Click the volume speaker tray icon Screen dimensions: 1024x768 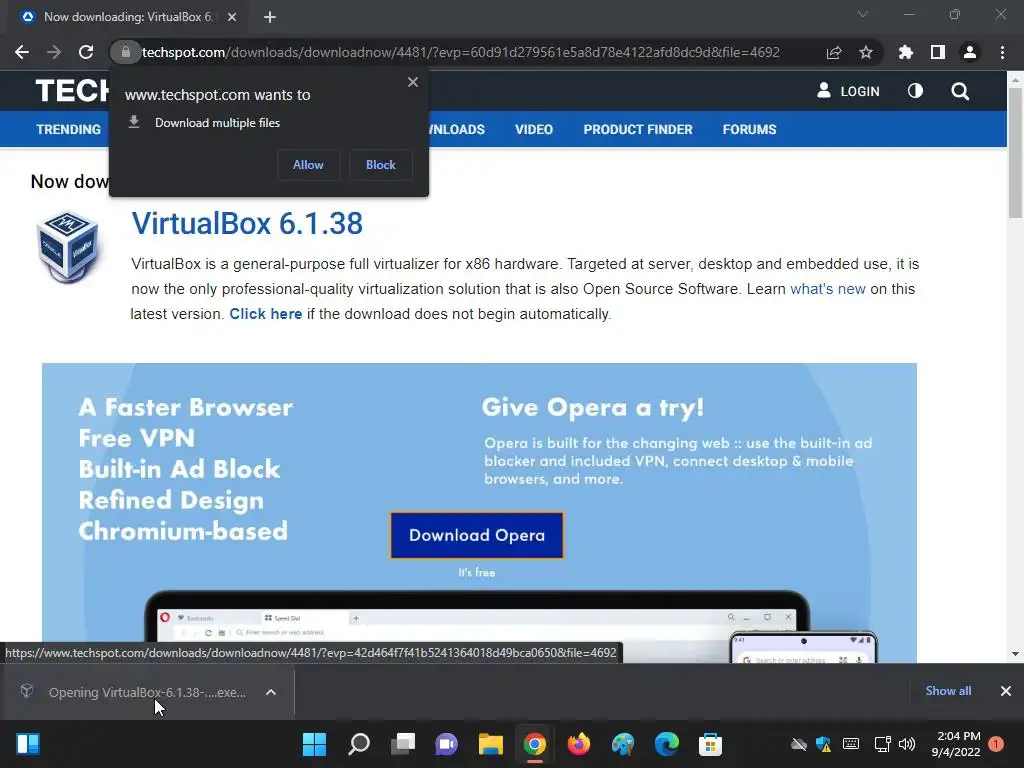(x=907, y=744)
